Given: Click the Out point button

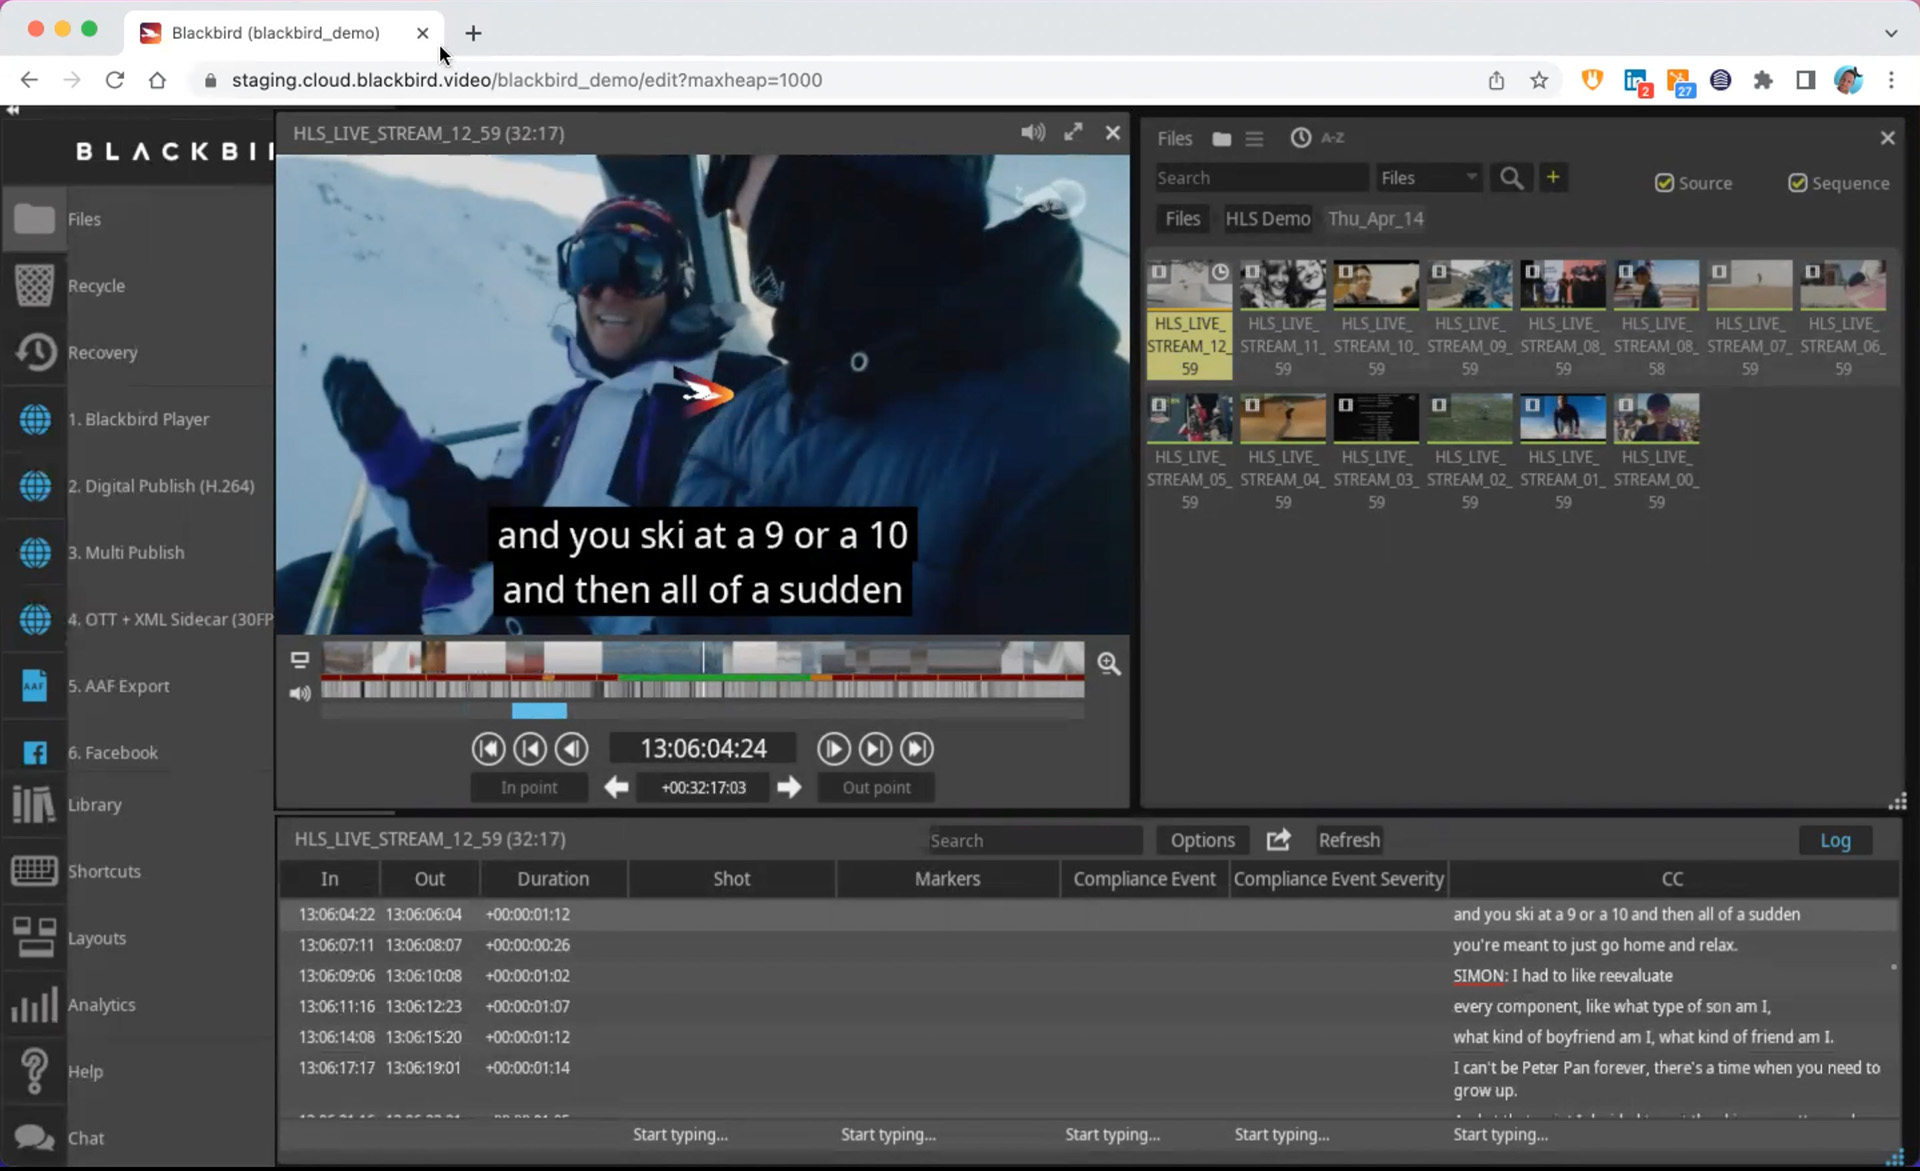Looking at the screenshot, I should tap(876, 787).
